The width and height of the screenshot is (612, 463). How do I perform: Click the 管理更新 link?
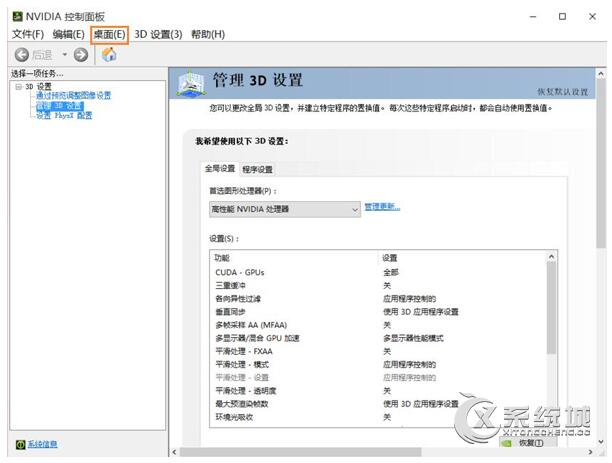[x=382, y=207]
